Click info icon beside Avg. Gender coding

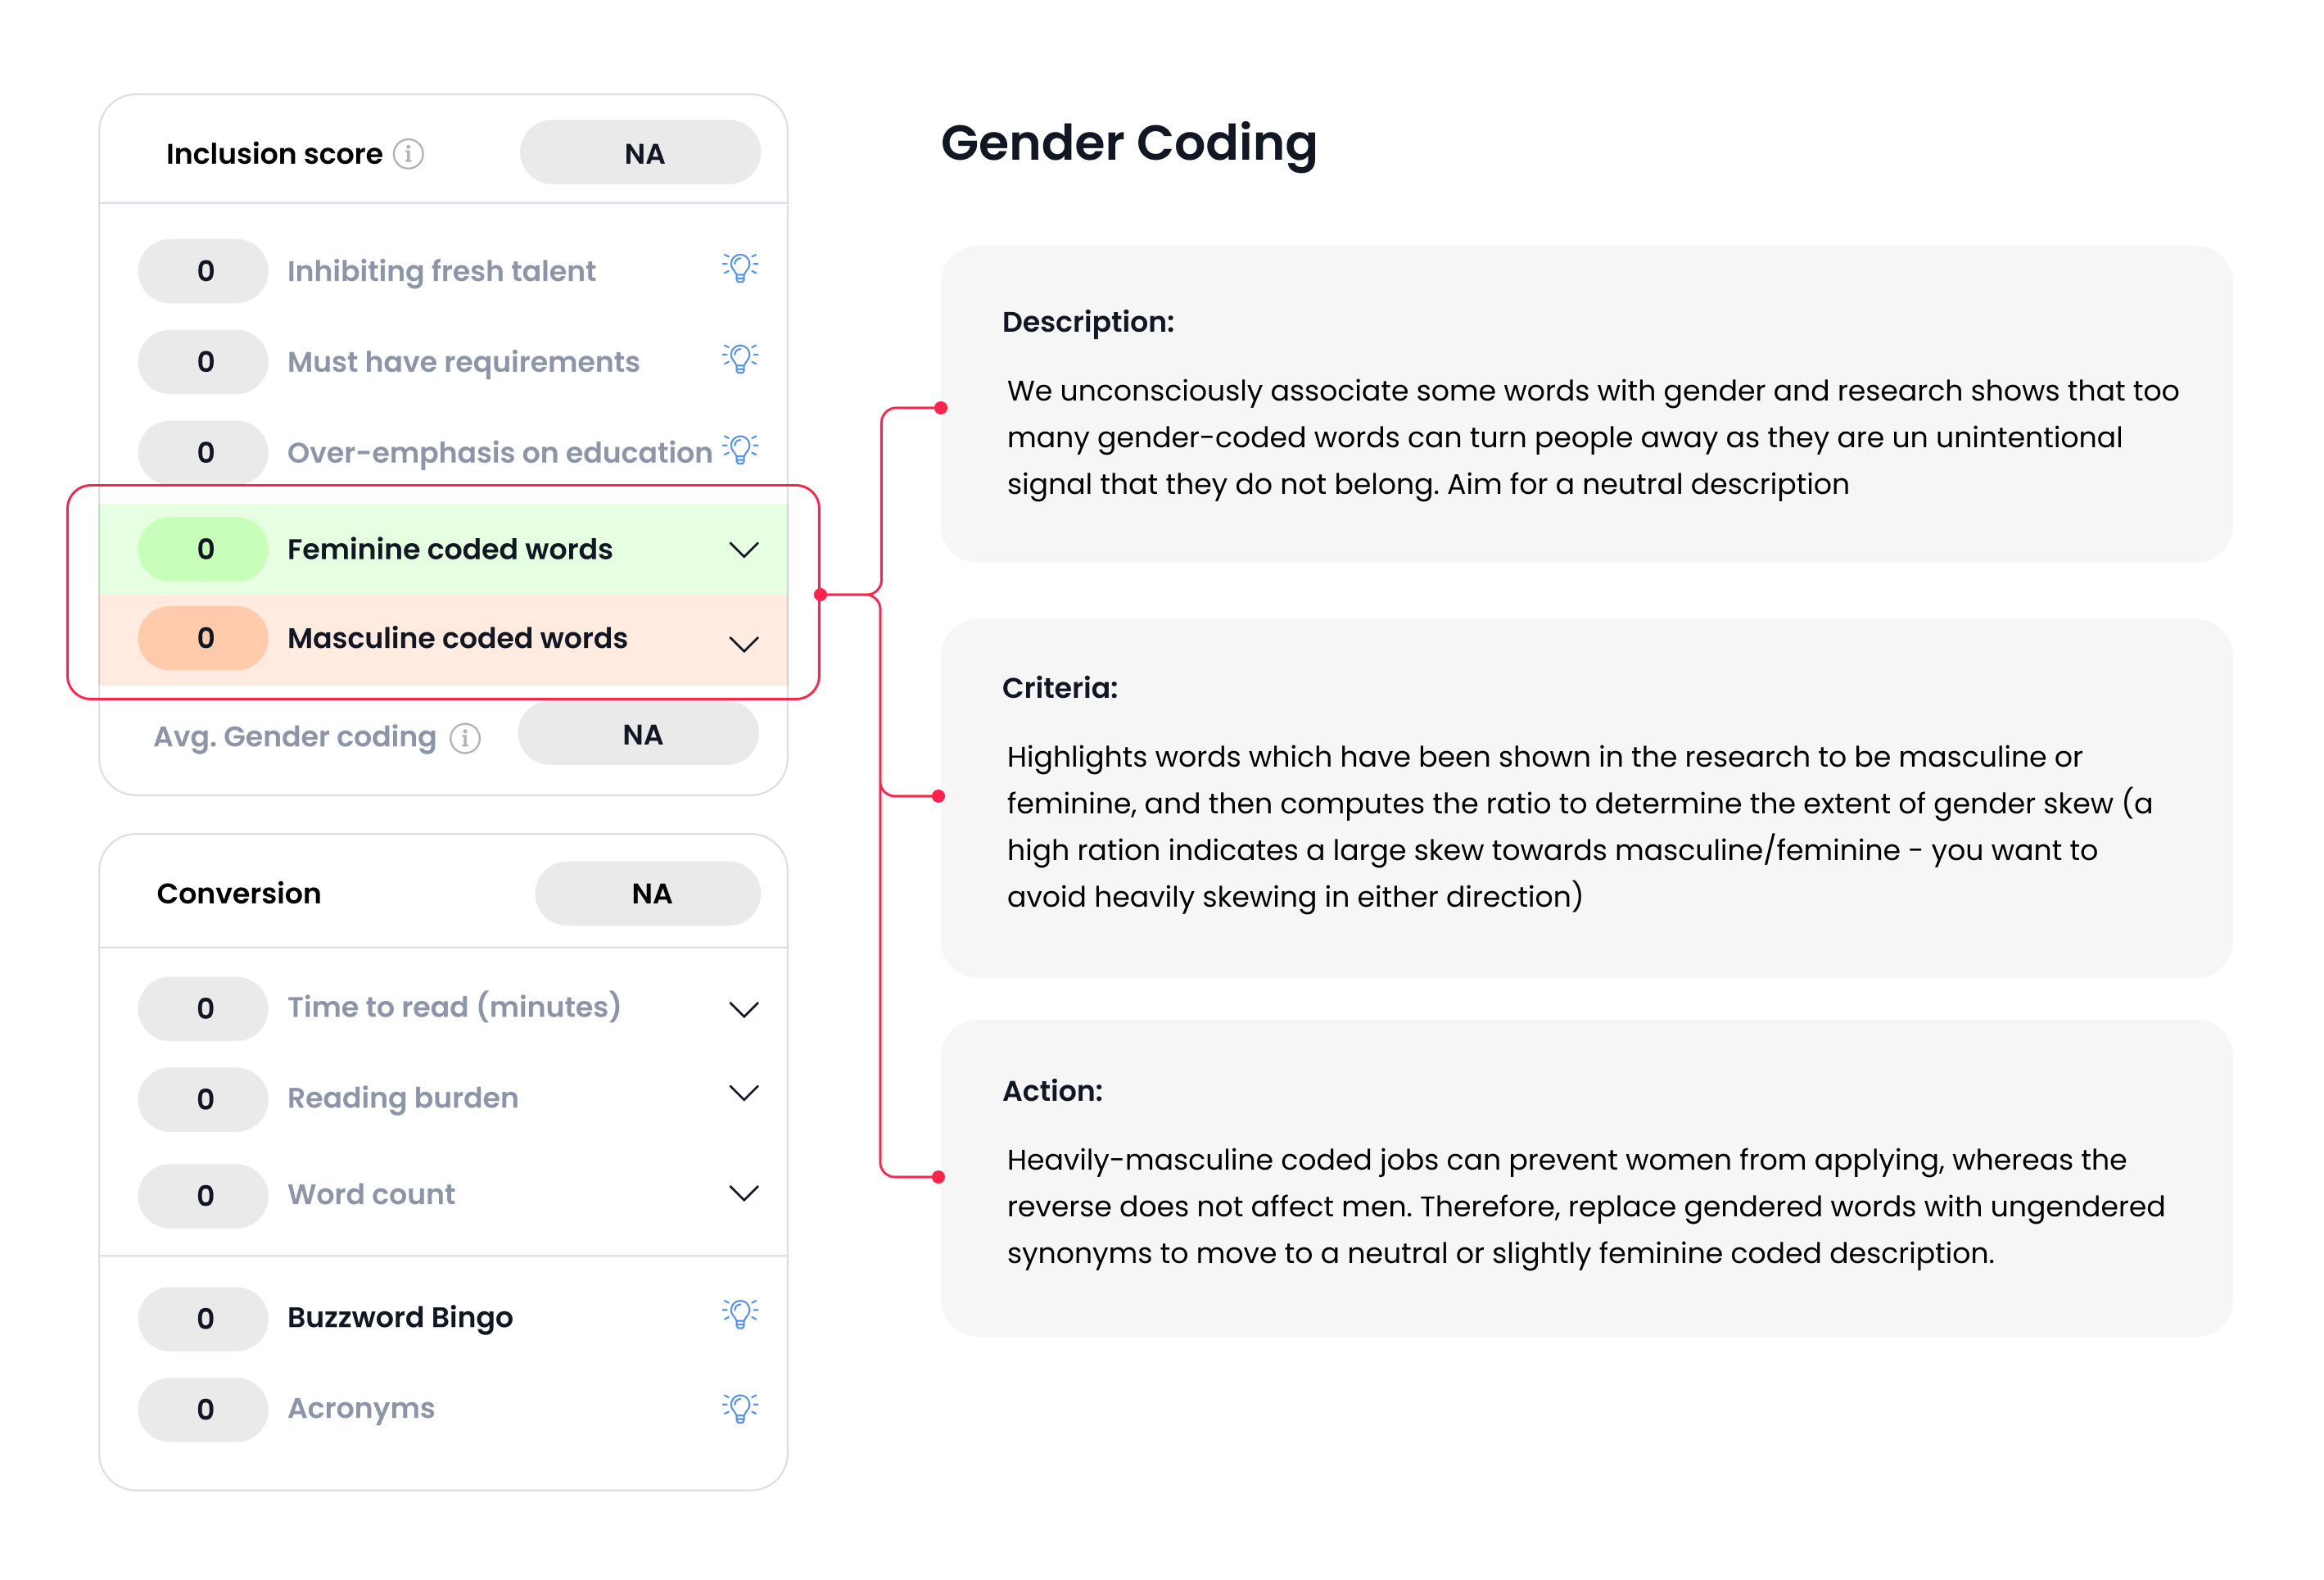pyautogui.click(x=465, y=738)
